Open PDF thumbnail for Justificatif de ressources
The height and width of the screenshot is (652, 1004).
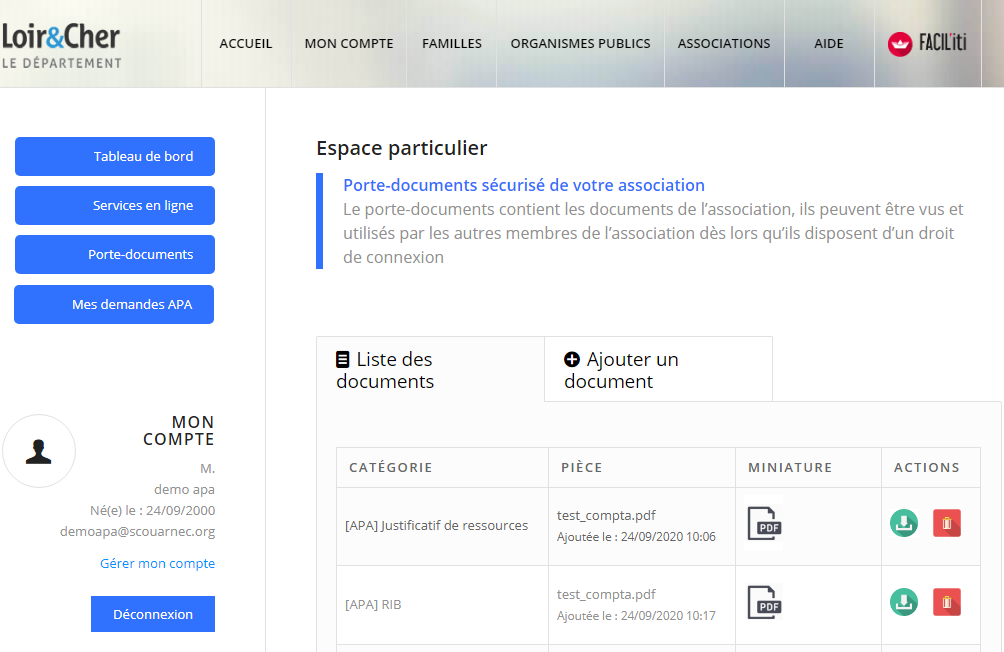point(764,523)
